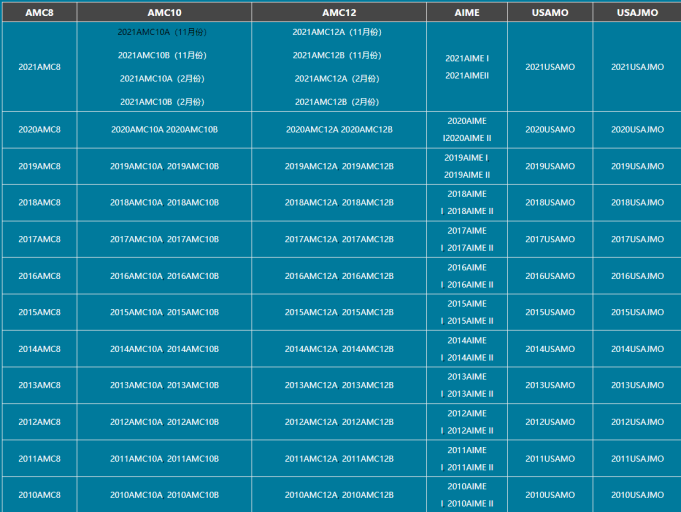Open the 2019AMC10A link

coord(136,166)
